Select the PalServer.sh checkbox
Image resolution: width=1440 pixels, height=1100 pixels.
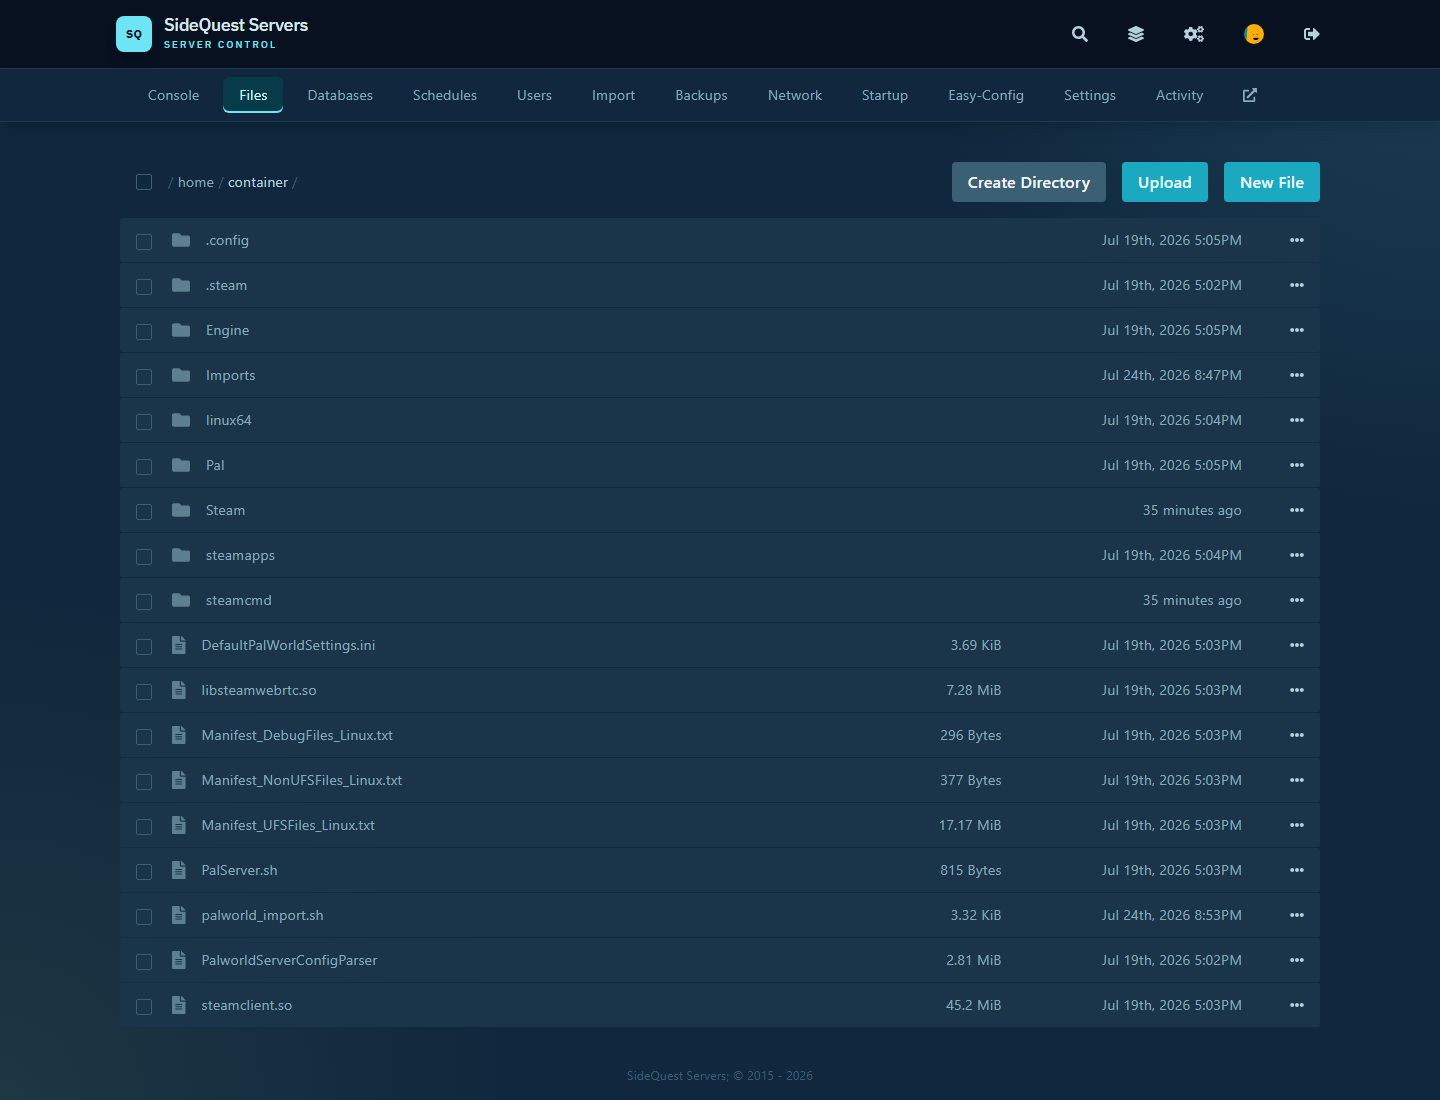pos(144,872)
